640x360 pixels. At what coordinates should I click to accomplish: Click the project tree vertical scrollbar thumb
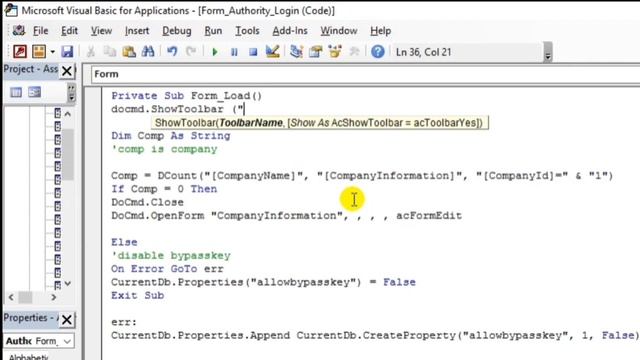coord(68,154)
